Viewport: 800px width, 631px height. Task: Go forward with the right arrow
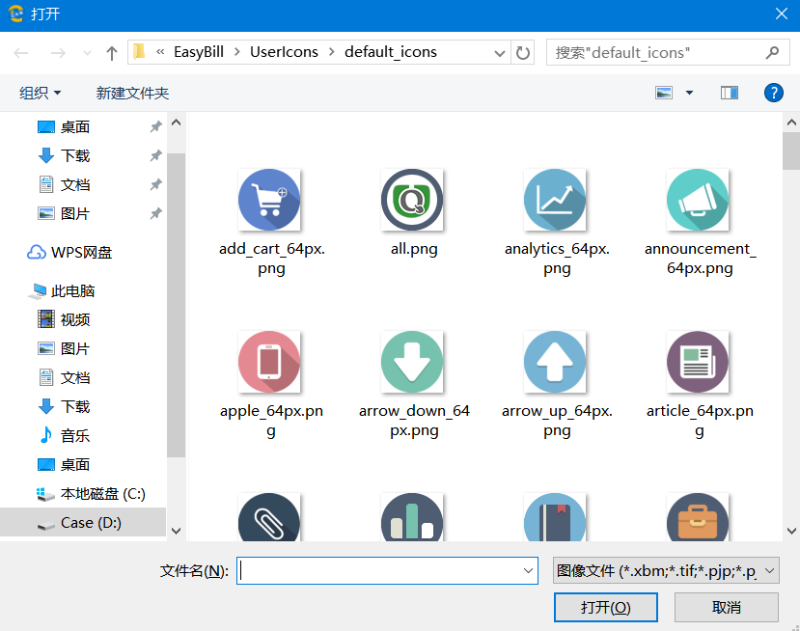tap(58, 53)
